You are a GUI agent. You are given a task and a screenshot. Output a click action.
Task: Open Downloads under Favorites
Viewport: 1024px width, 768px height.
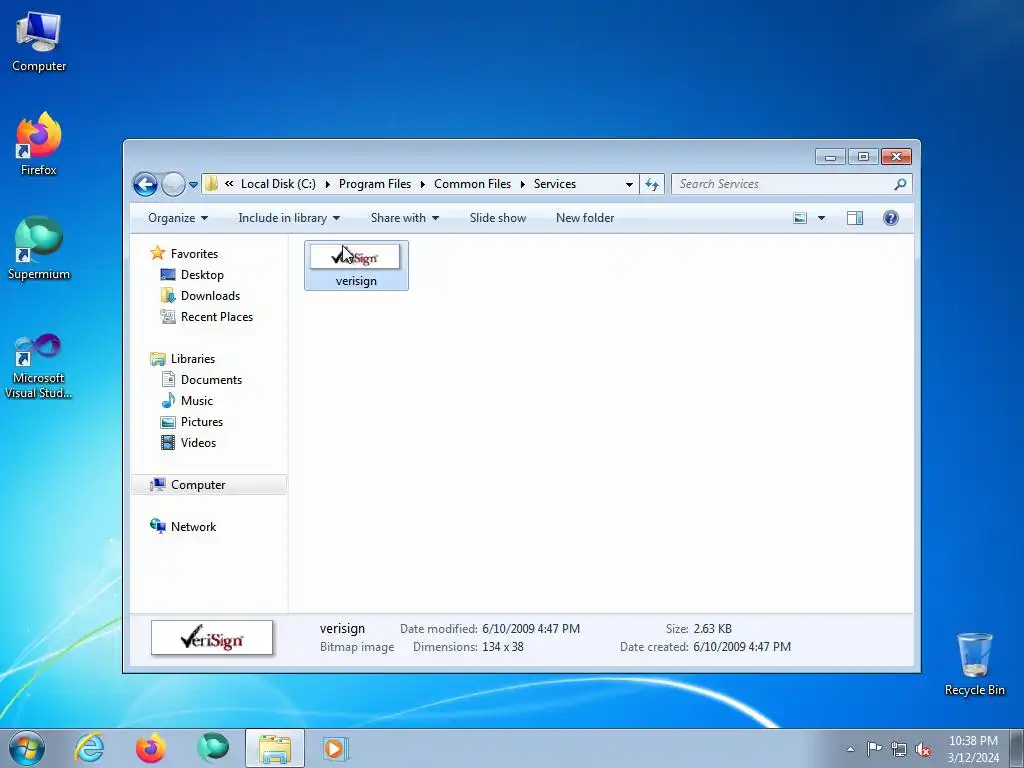tap(210, 296)
